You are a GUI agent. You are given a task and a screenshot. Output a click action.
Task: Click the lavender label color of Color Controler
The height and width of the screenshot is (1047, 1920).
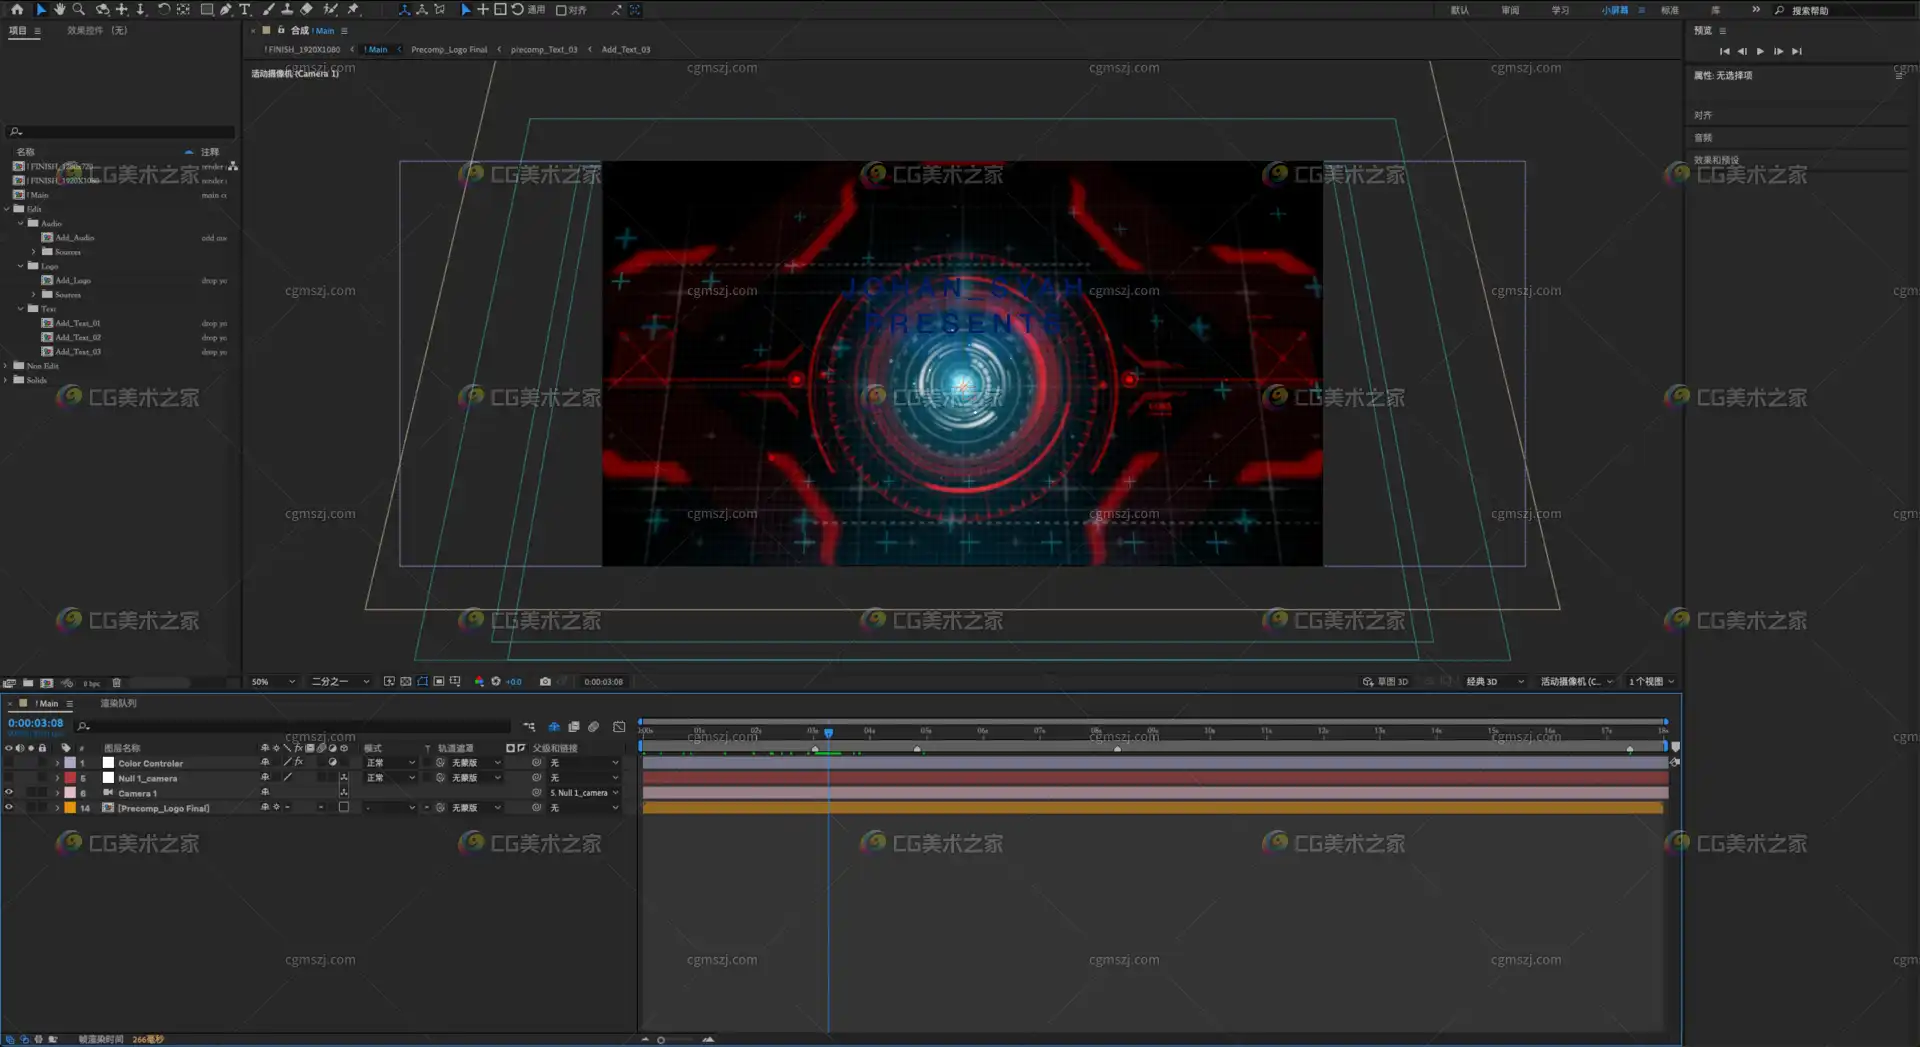pyautogui.click(x=70, y=763)
